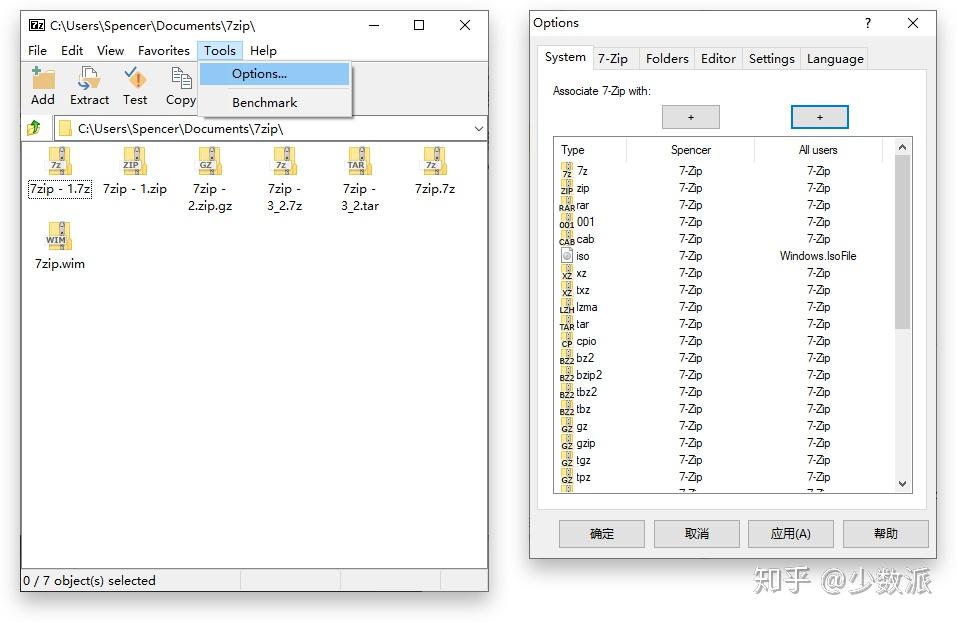The width and height of the screenshot is (957, 622).
Task: Switch to the Editor tab
Action: [x=718, y=59]
